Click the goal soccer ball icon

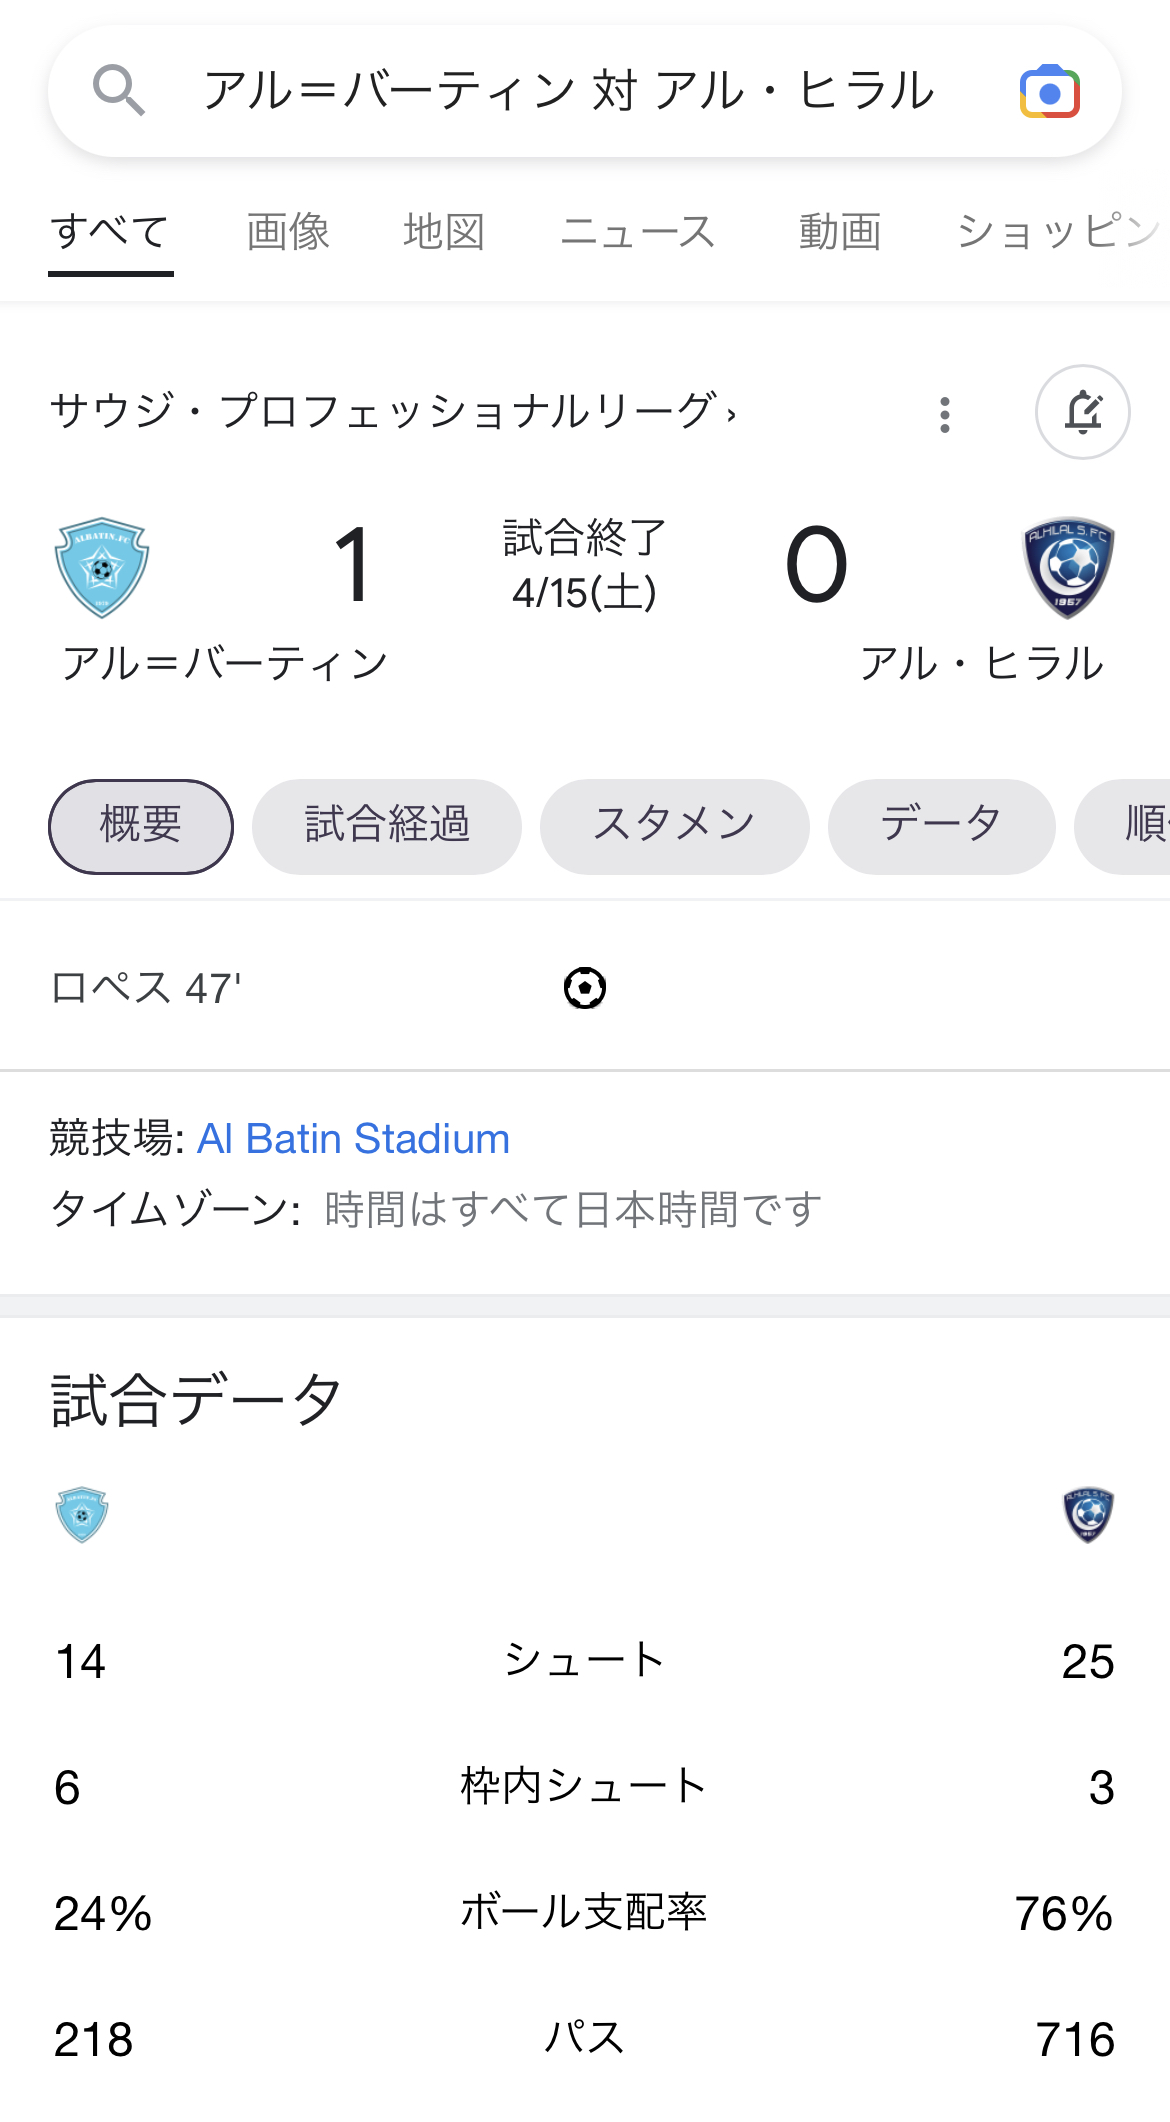click(x=585, y=988)
